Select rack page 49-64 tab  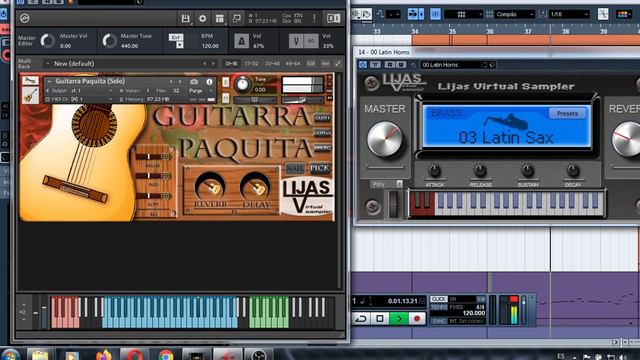tap(293, 64)
